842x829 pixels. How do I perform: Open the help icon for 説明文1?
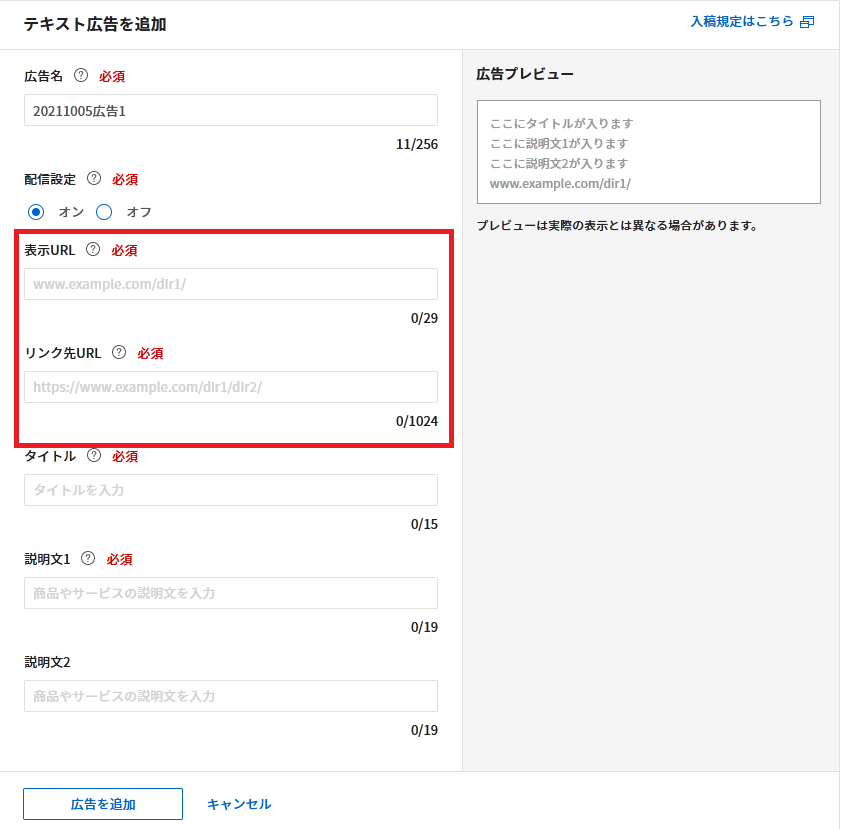(x=88, y=559)
